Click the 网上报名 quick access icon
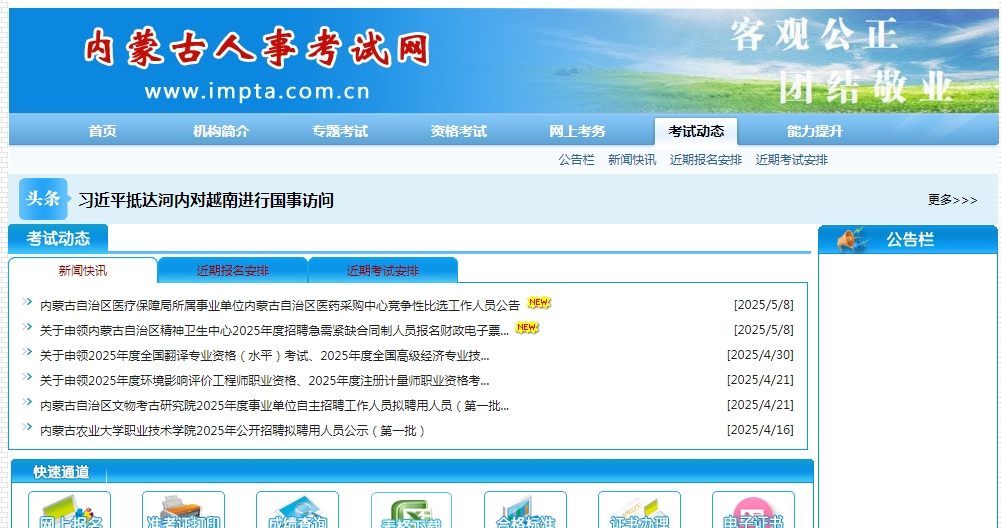The width and height of the screenshot is (1001, 528). (69, 510)
